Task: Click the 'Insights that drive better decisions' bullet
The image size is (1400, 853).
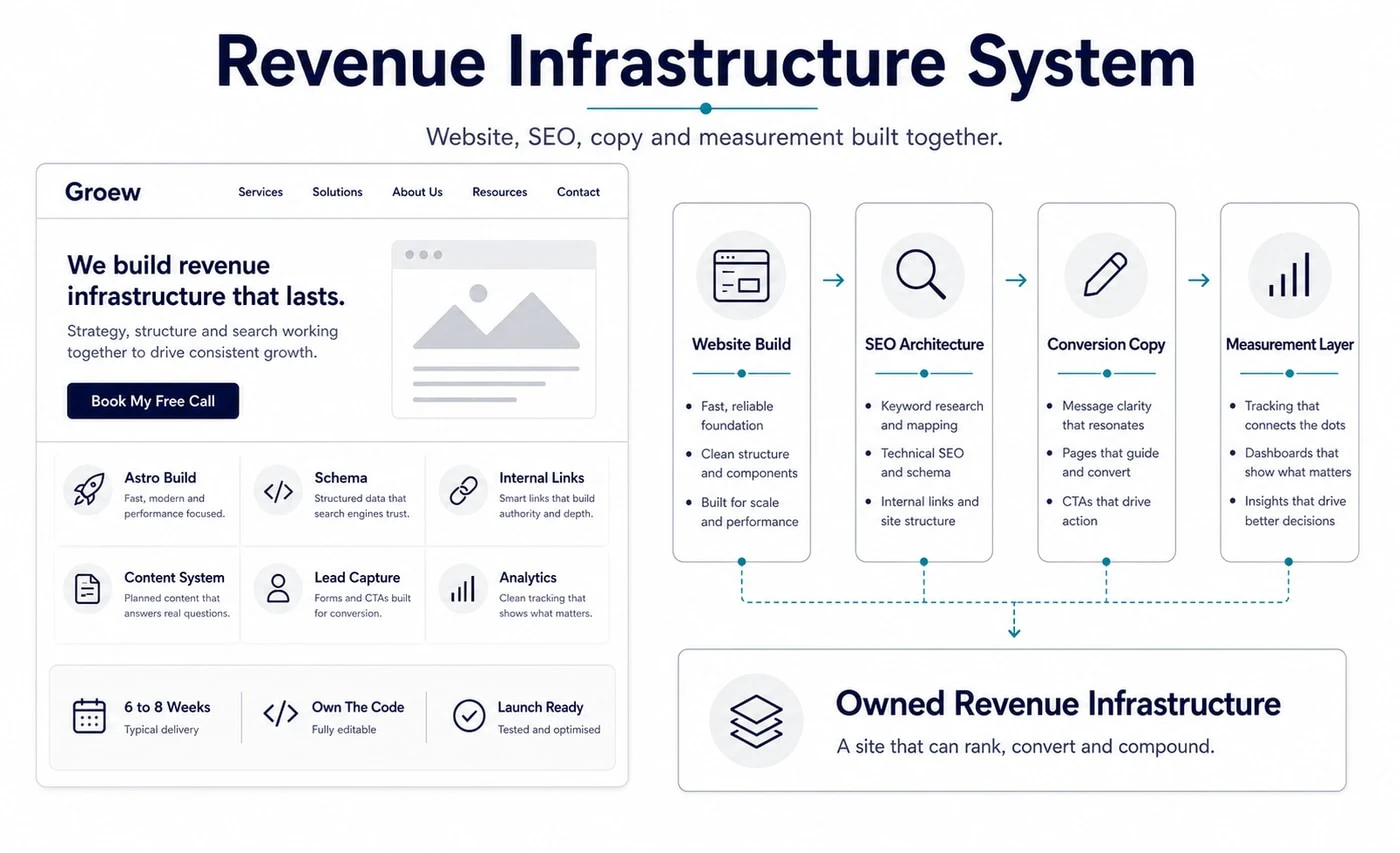Action: (x=1296, y=511)
